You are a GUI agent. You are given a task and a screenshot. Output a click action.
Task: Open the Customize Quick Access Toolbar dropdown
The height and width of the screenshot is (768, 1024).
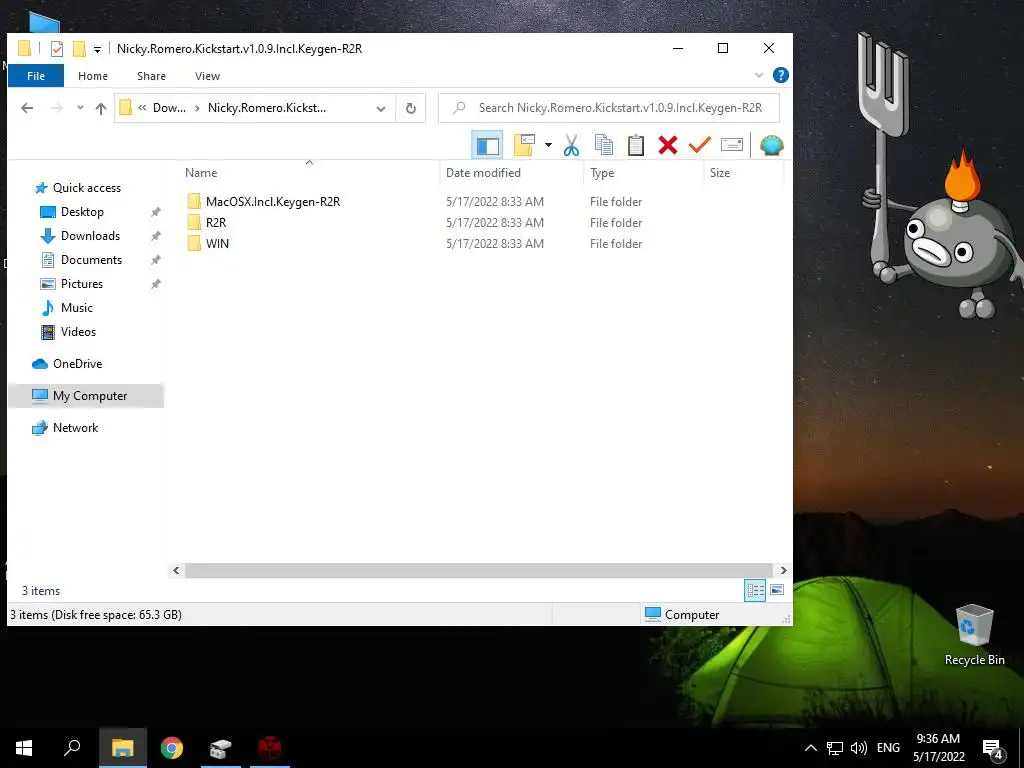click(97, 50)
